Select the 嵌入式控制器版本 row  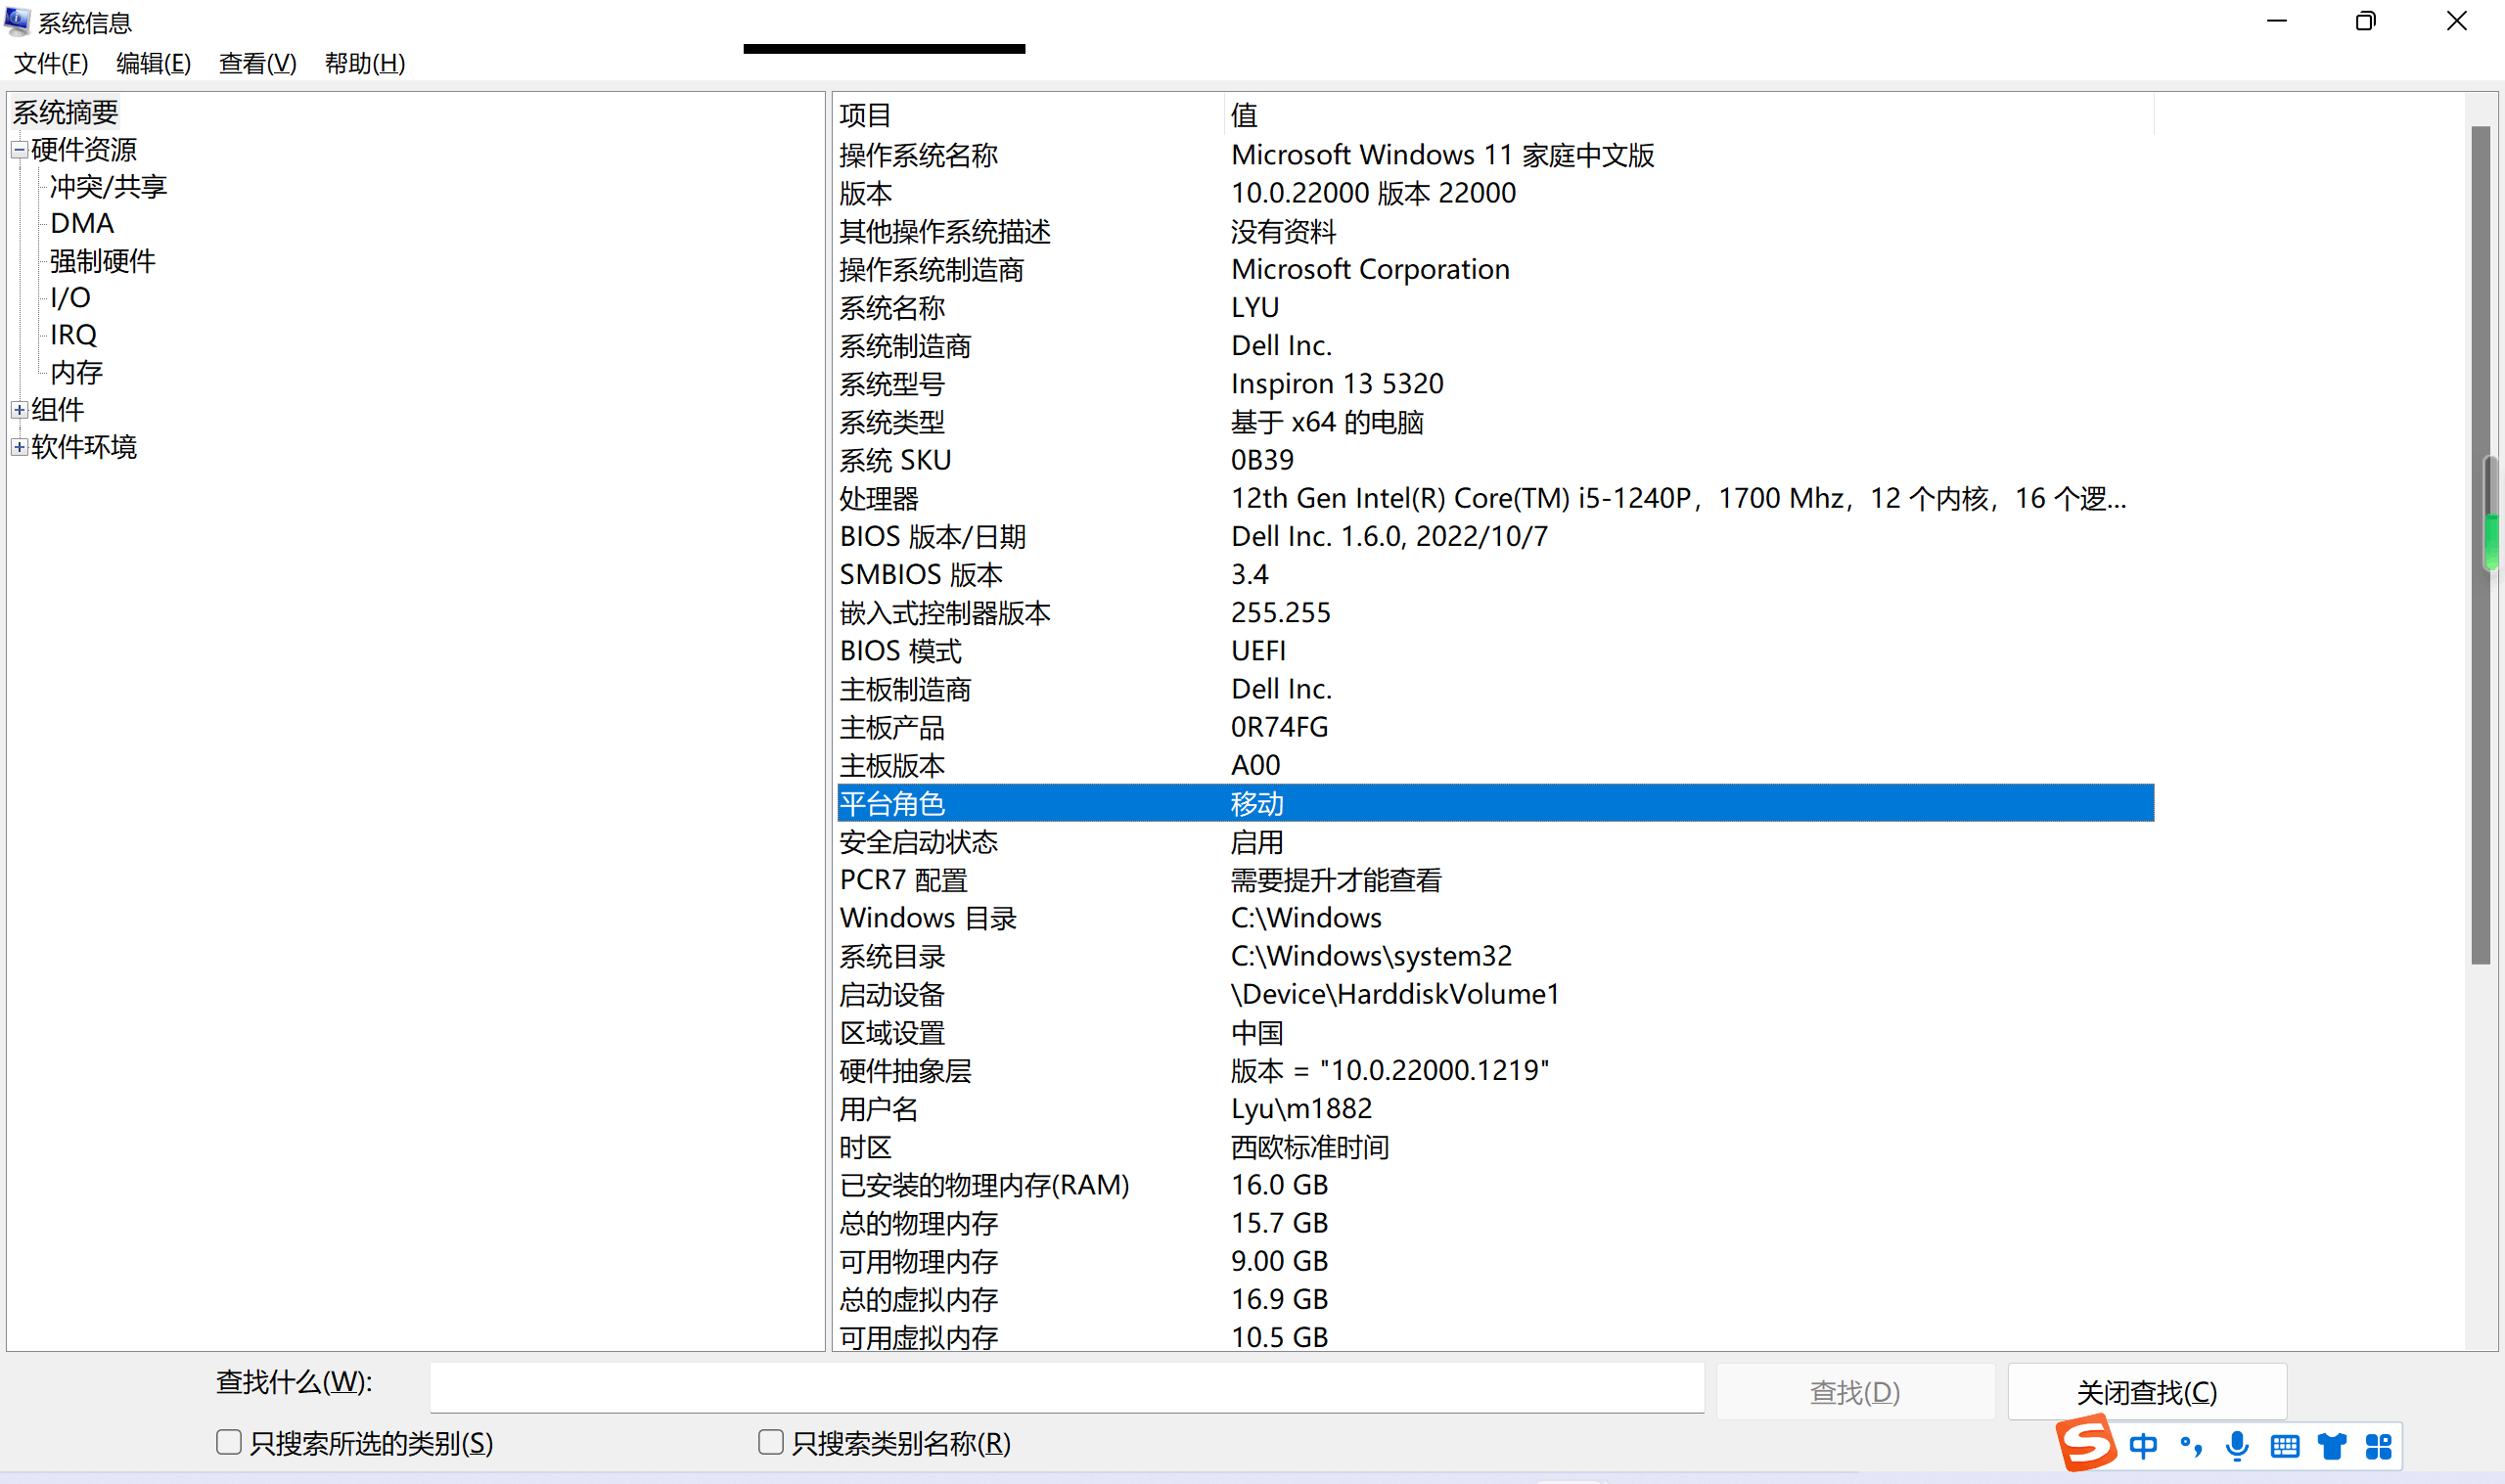(1495, 613)
